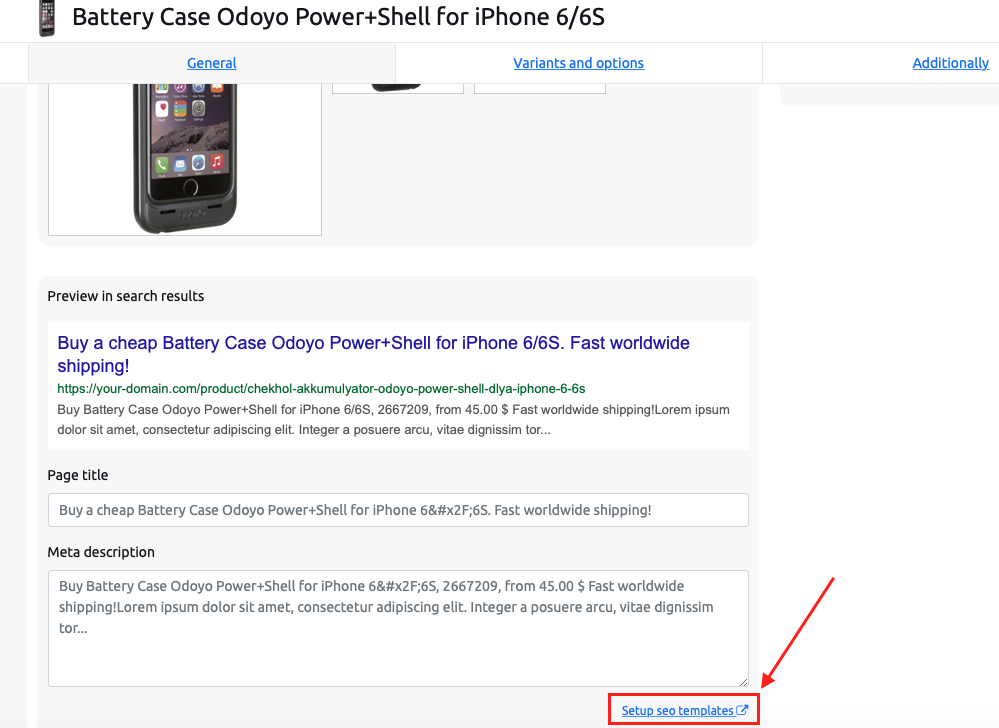
Task: Select the empty second image thumbnail
Action: 540,89
